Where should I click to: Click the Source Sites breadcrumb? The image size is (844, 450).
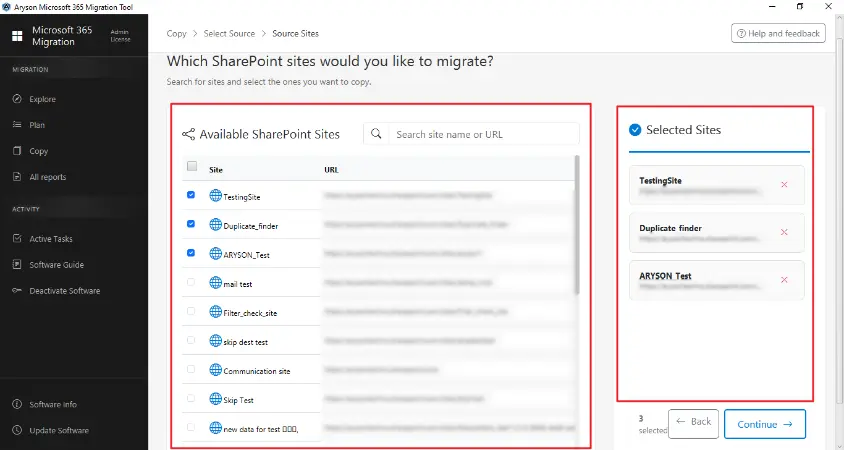tap(296, 33)
